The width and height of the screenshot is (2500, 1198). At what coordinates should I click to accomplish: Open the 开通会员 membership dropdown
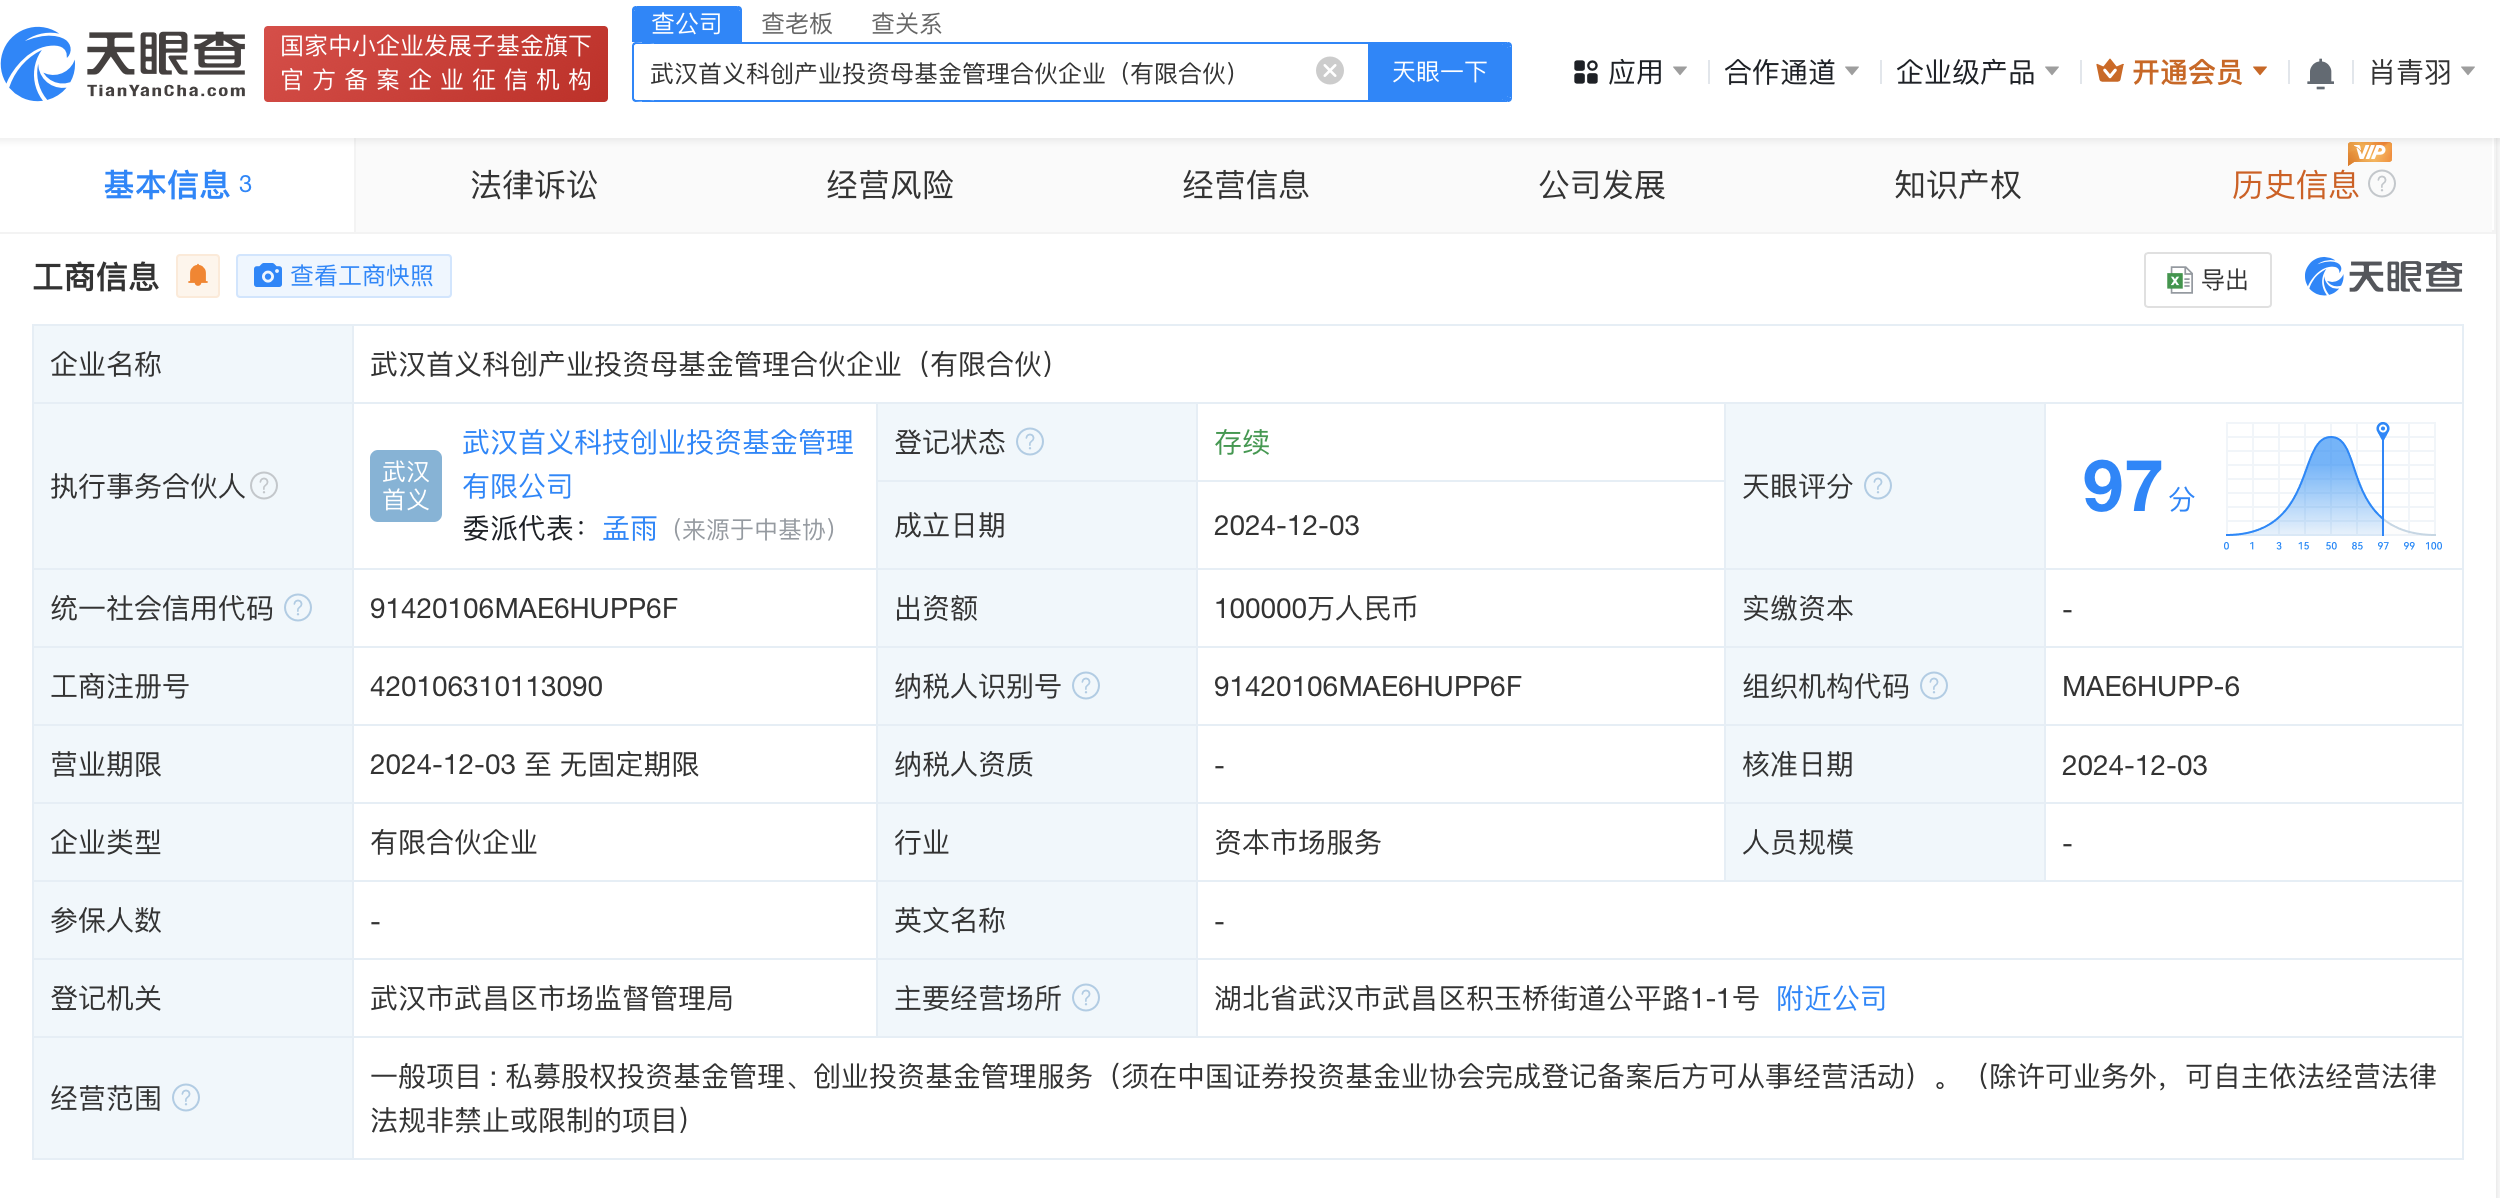(2182, 72)
